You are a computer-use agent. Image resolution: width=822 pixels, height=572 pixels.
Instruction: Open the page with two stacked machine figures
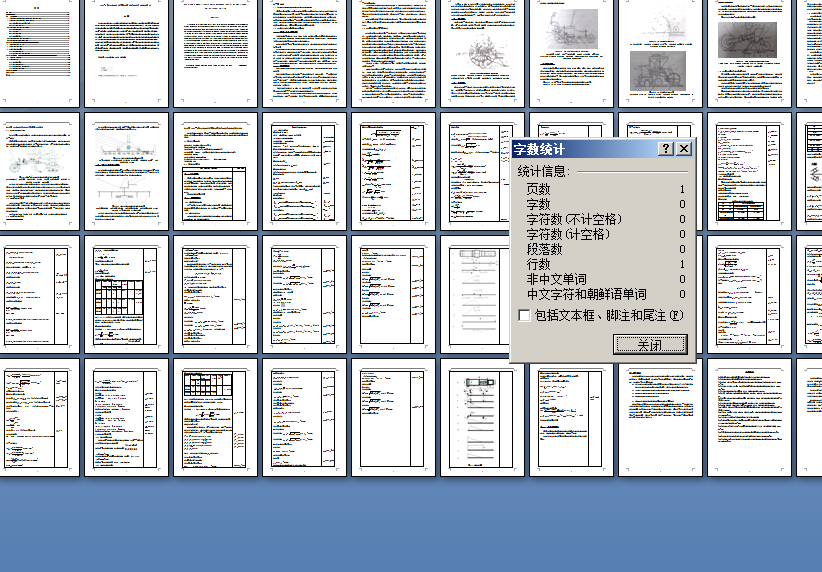661,52
